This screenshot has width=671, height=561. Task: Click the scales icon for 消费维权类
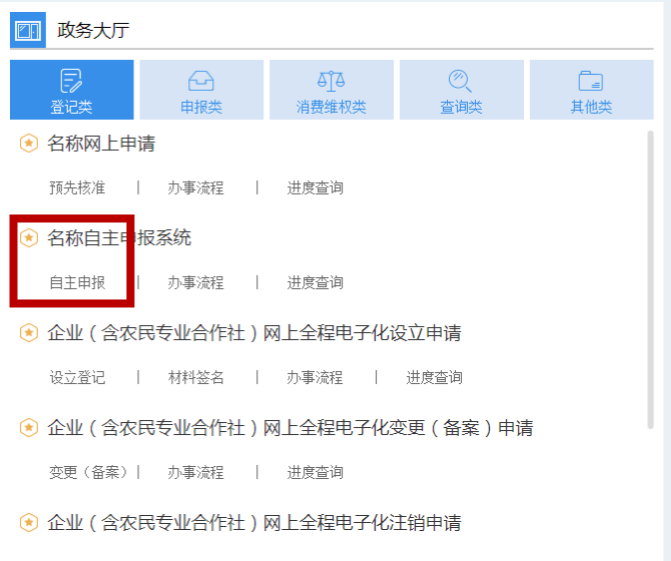coord(331,81)
